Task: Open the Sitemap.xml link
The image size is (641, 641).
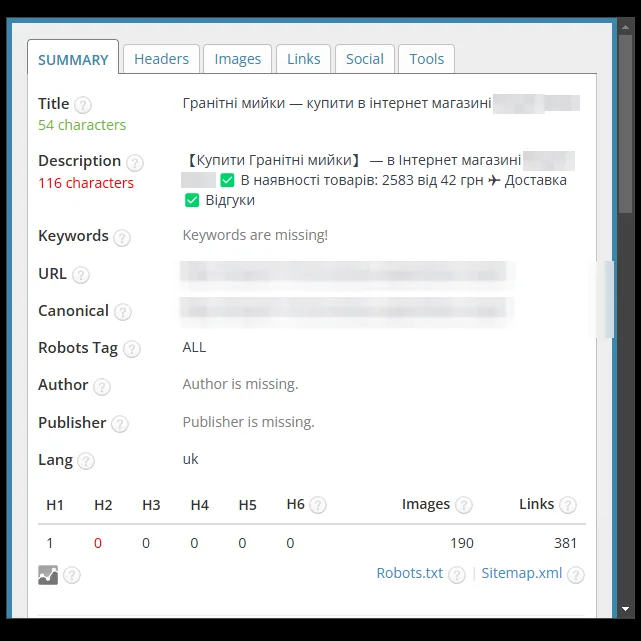Action: [522, 573]
